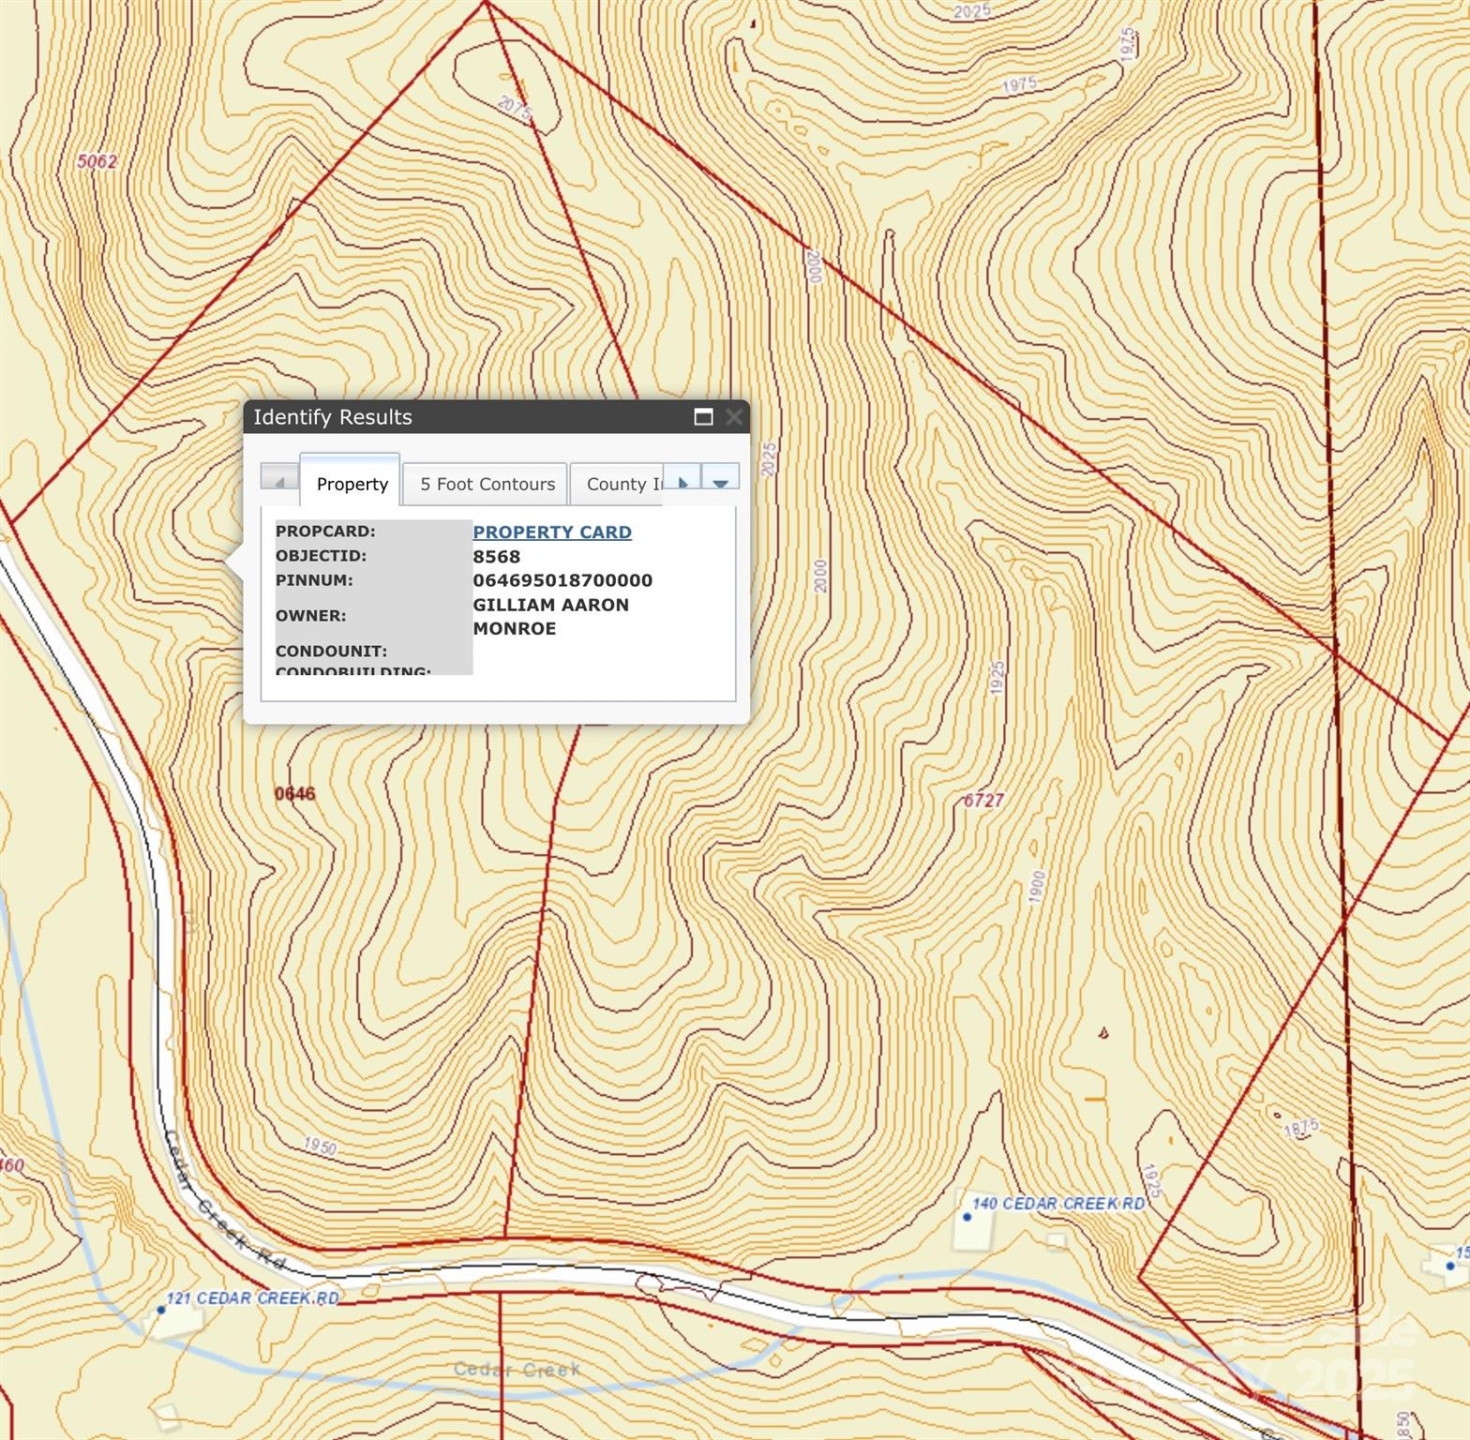Open the County Info tab
The width and height of the screenshot is (1470, 1440).
click(623, 483)
